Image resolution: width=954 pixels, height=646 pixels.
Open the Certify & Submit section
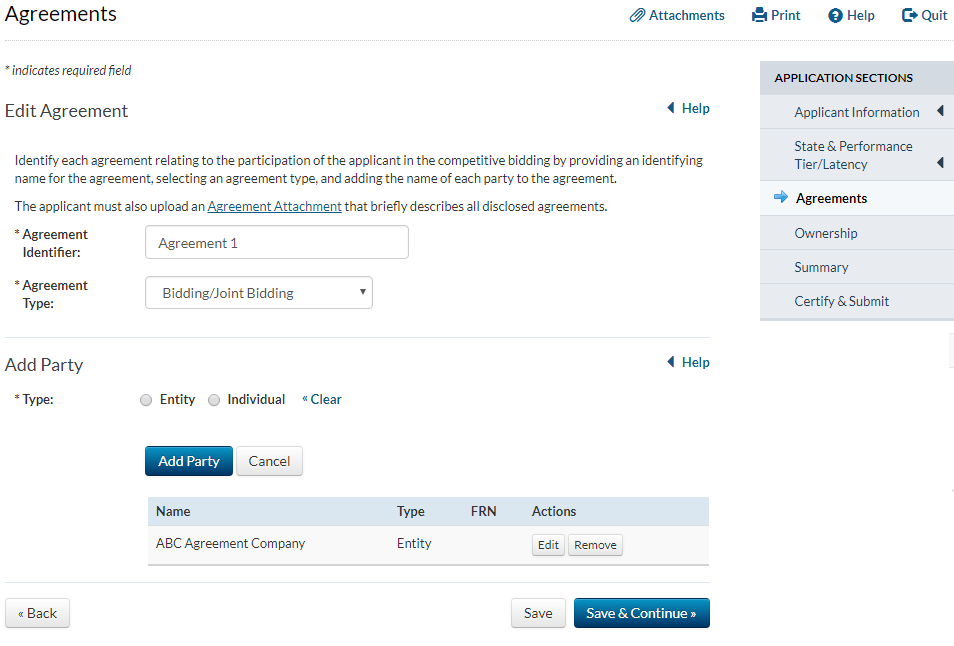pos(842,301)
